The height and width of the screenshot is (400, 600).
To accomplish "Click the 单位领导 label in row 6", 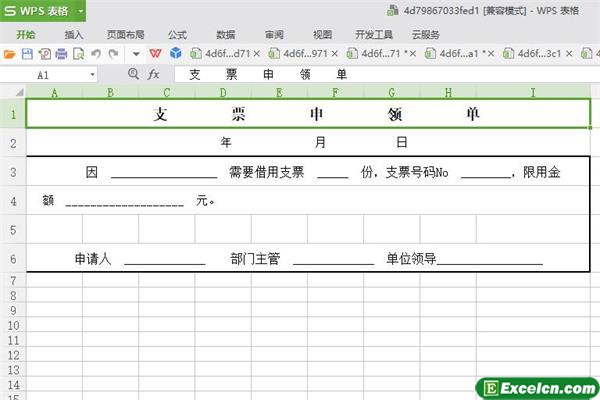I will [x=411, y=259].
